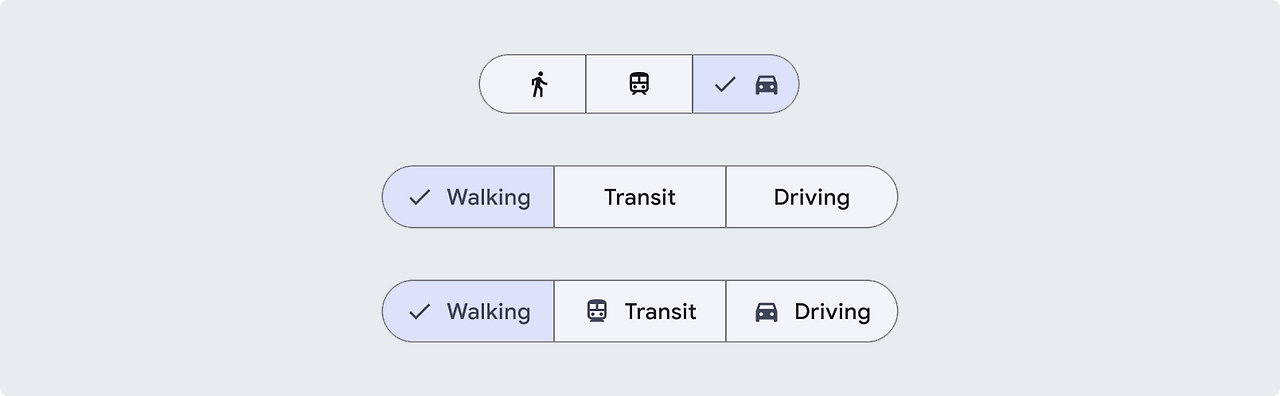The height and width of the screenshot is (396, 1280).
Task: Click the Walking label in text-only group
Action: coord(488,197)
